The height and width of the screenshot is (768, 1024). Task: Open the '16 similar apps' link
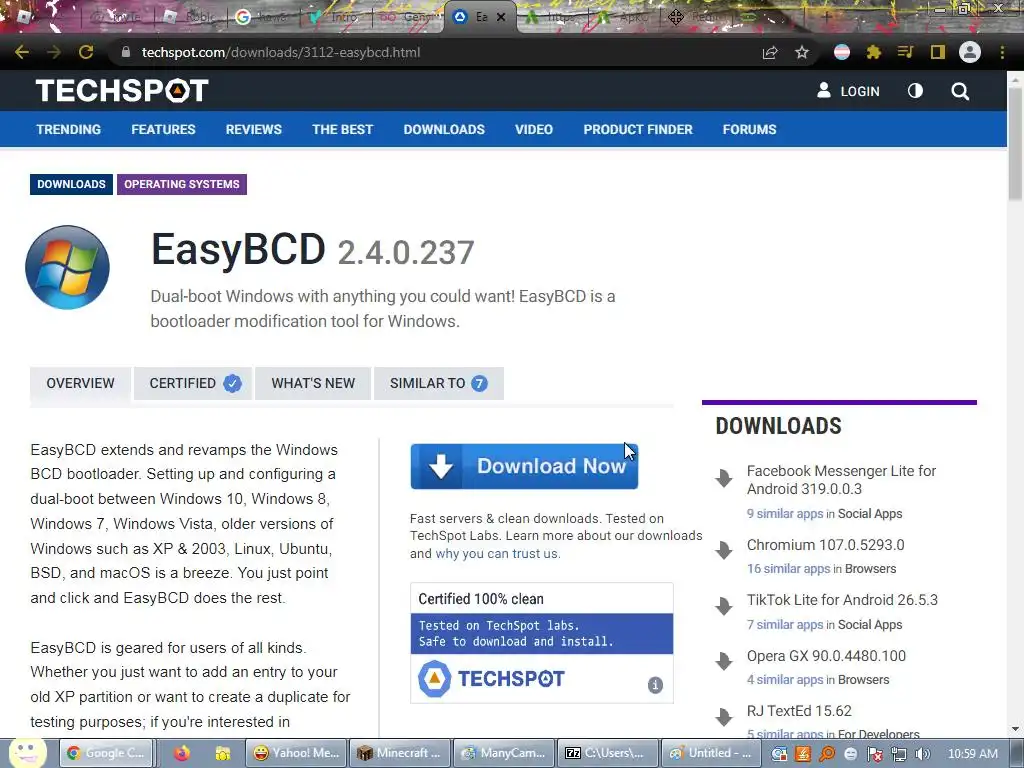tap(788, 569)
